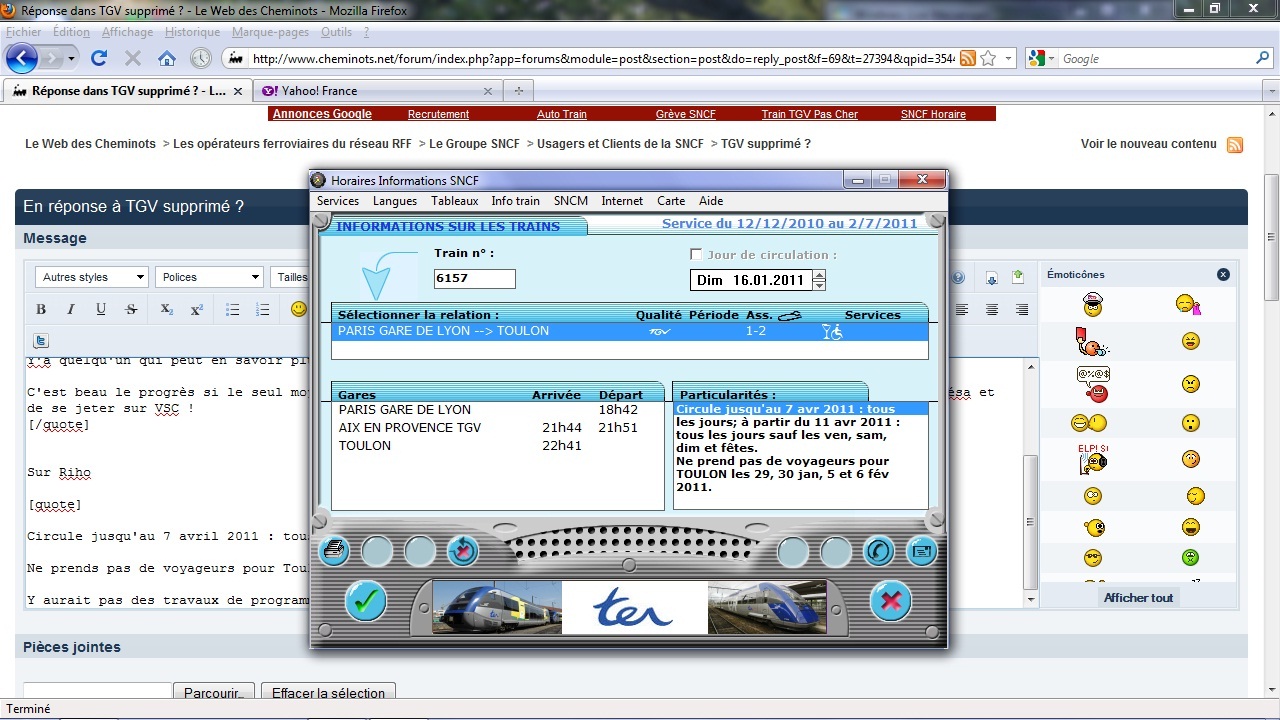The width and height of the screenshot is (1280, 720).
Task: Click the card/message round icon in SNCF window
Action: click(x=922, y=550)
